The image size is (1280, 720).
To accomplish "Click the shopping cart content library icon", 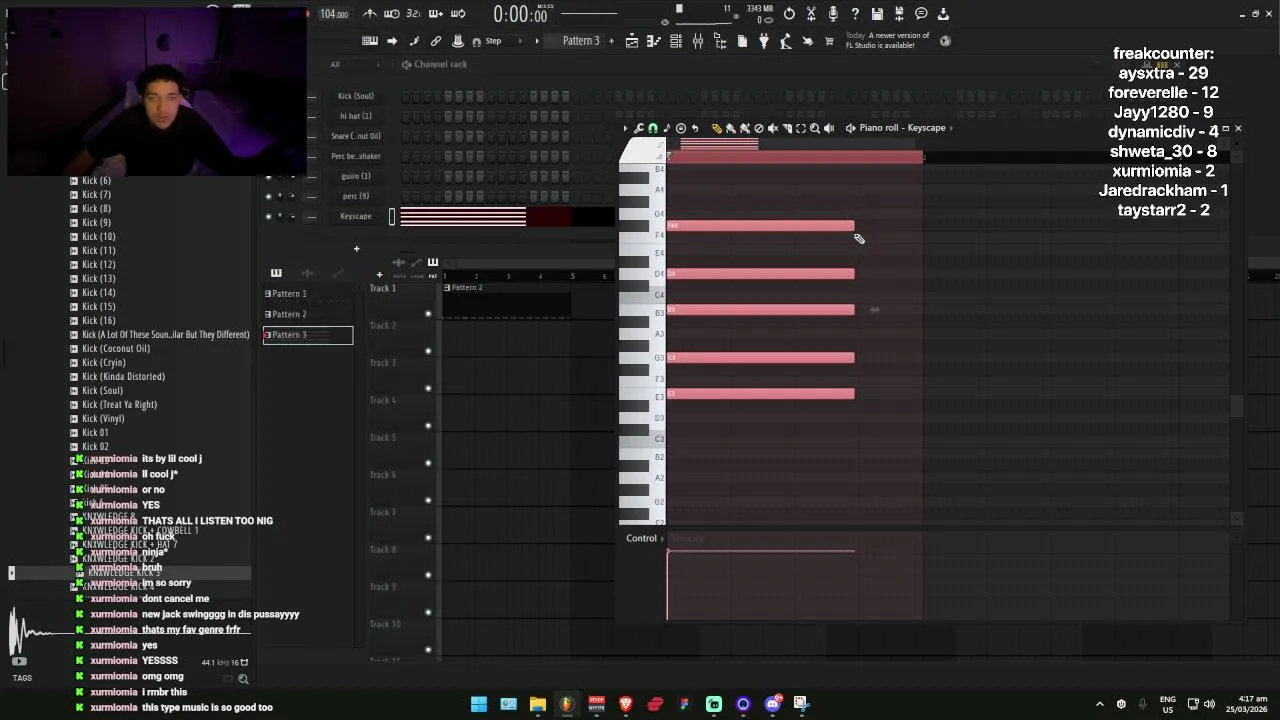I will pyautogui.click(x=829, y=41).
